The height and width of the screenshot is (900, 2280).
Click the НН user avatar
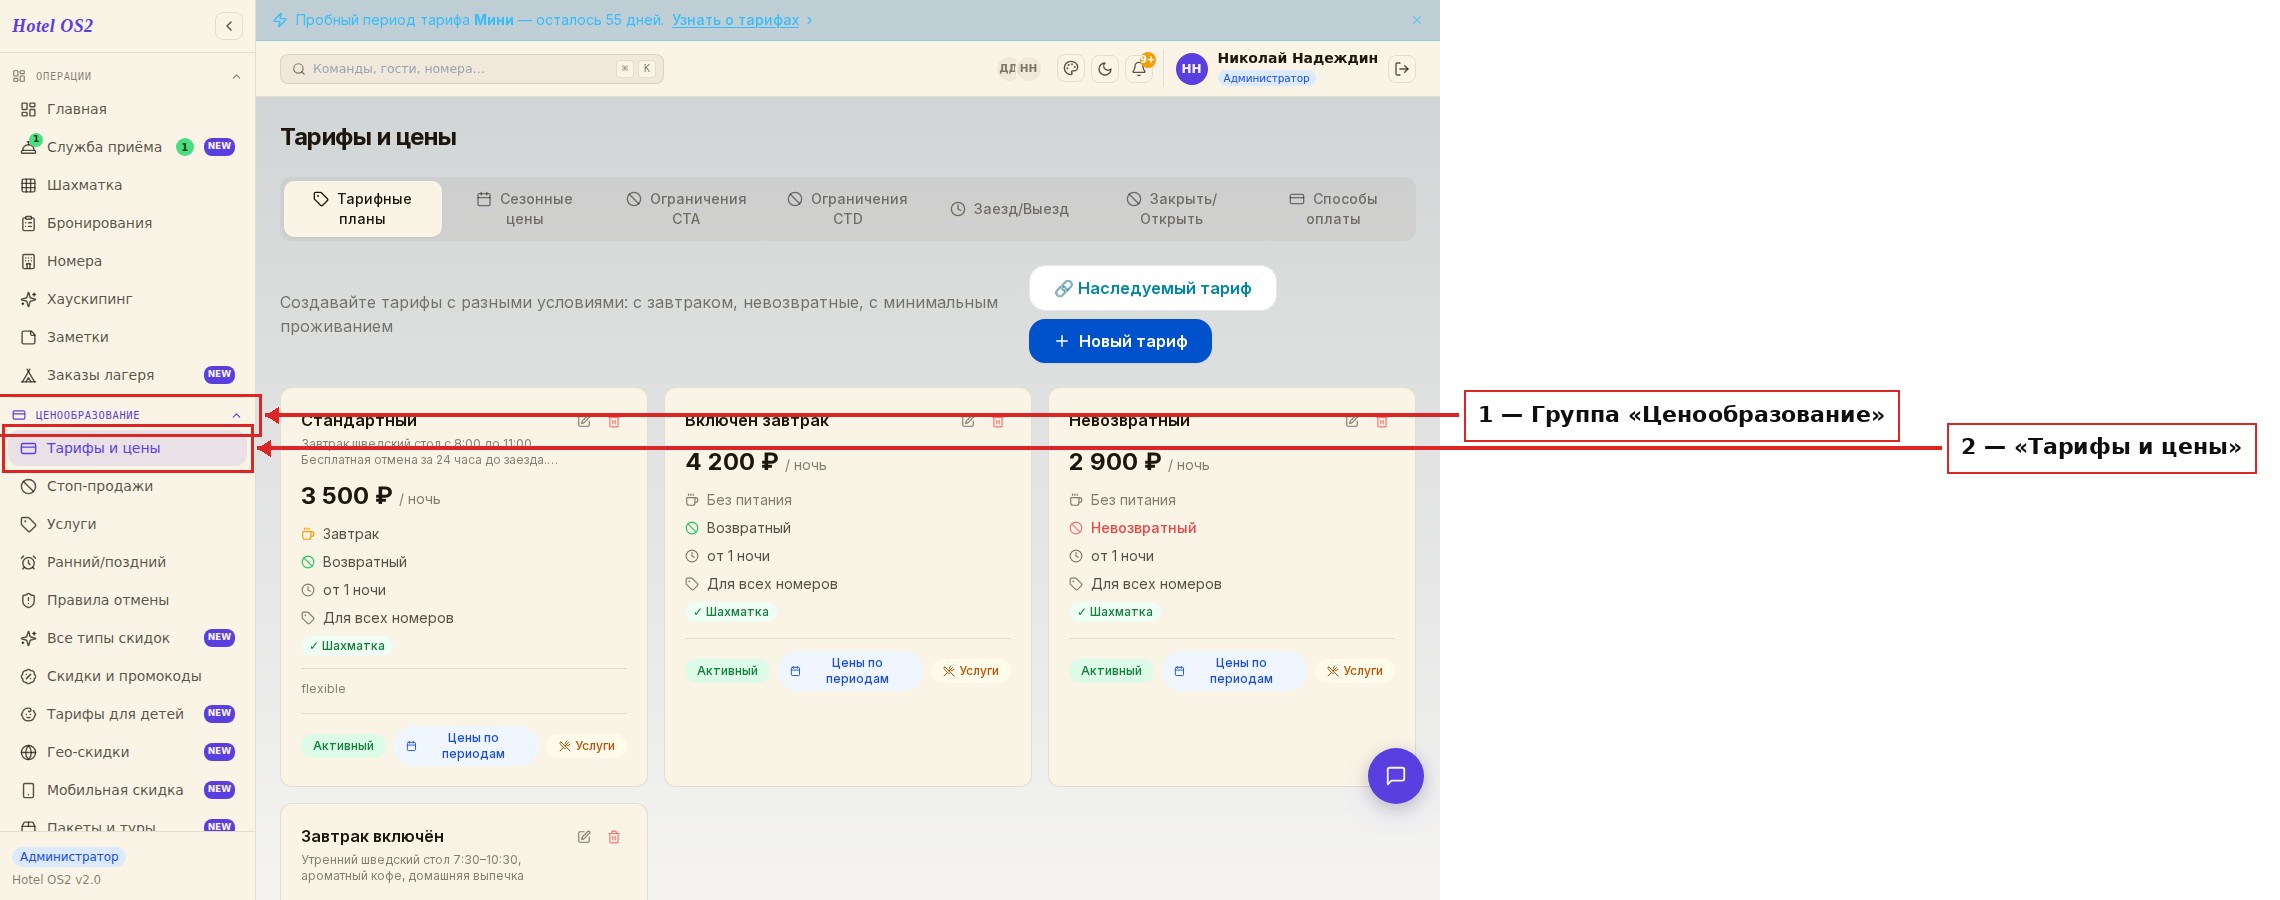[x=1191, y=69]
